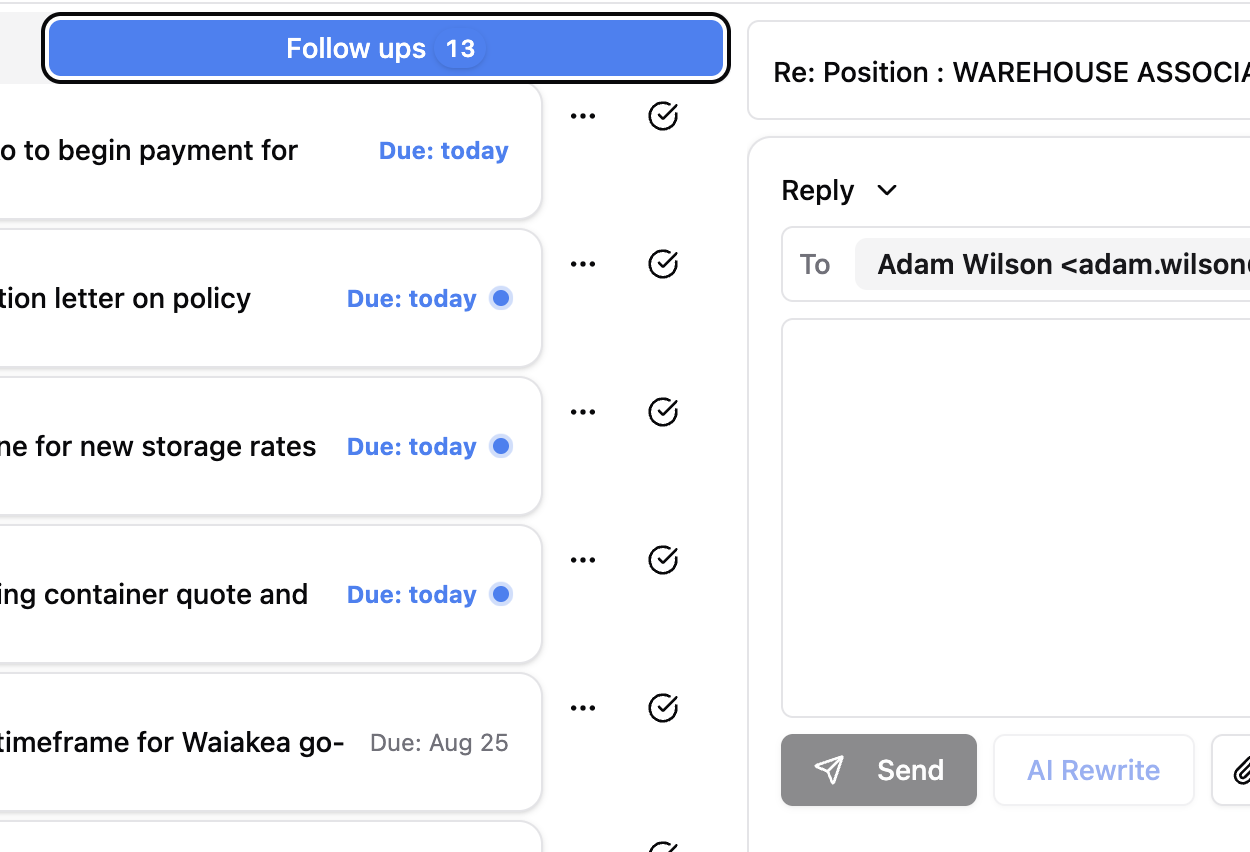
Task: Open more options for the policy letter item
Action: 583,264
